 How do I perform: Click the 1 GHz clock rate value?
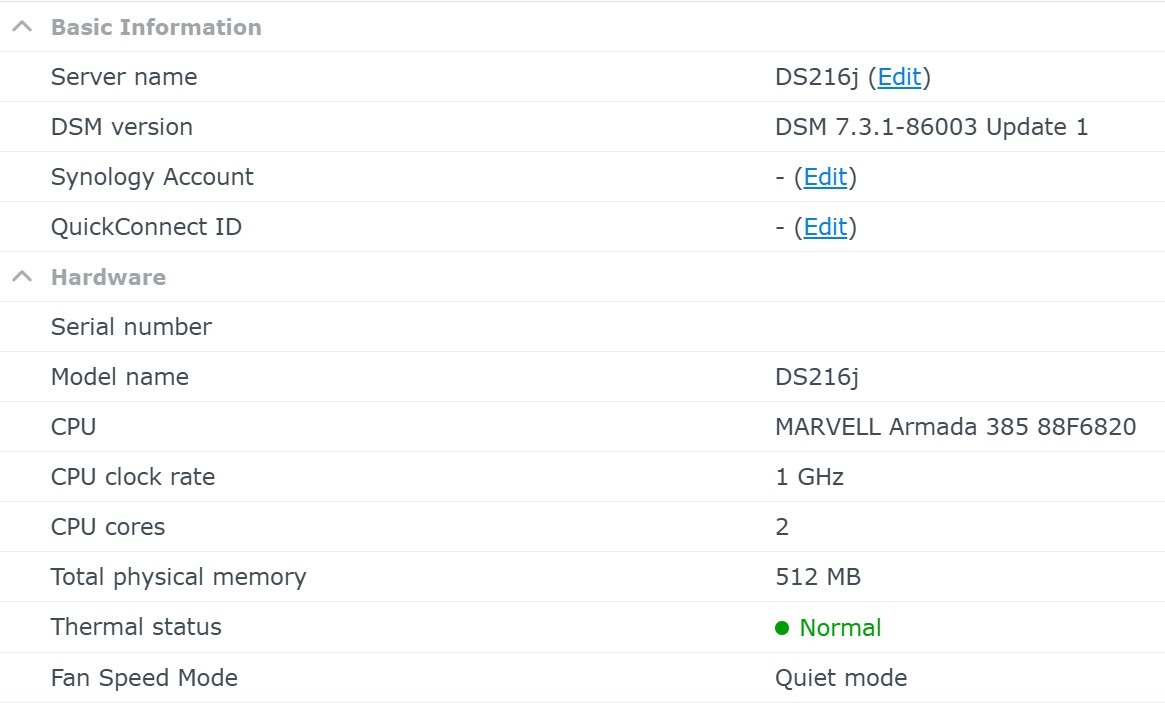point(809,477)
